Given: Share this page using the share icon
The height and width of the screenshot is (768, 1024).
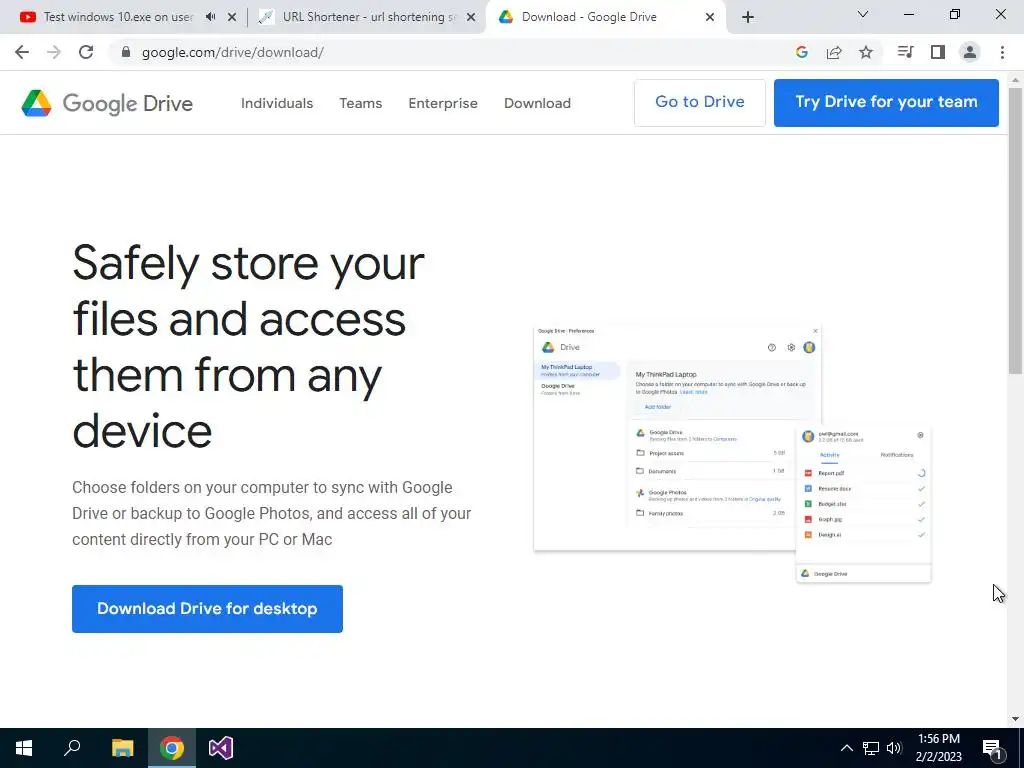Looking at the screenshot, I should (x=834, y=52).
